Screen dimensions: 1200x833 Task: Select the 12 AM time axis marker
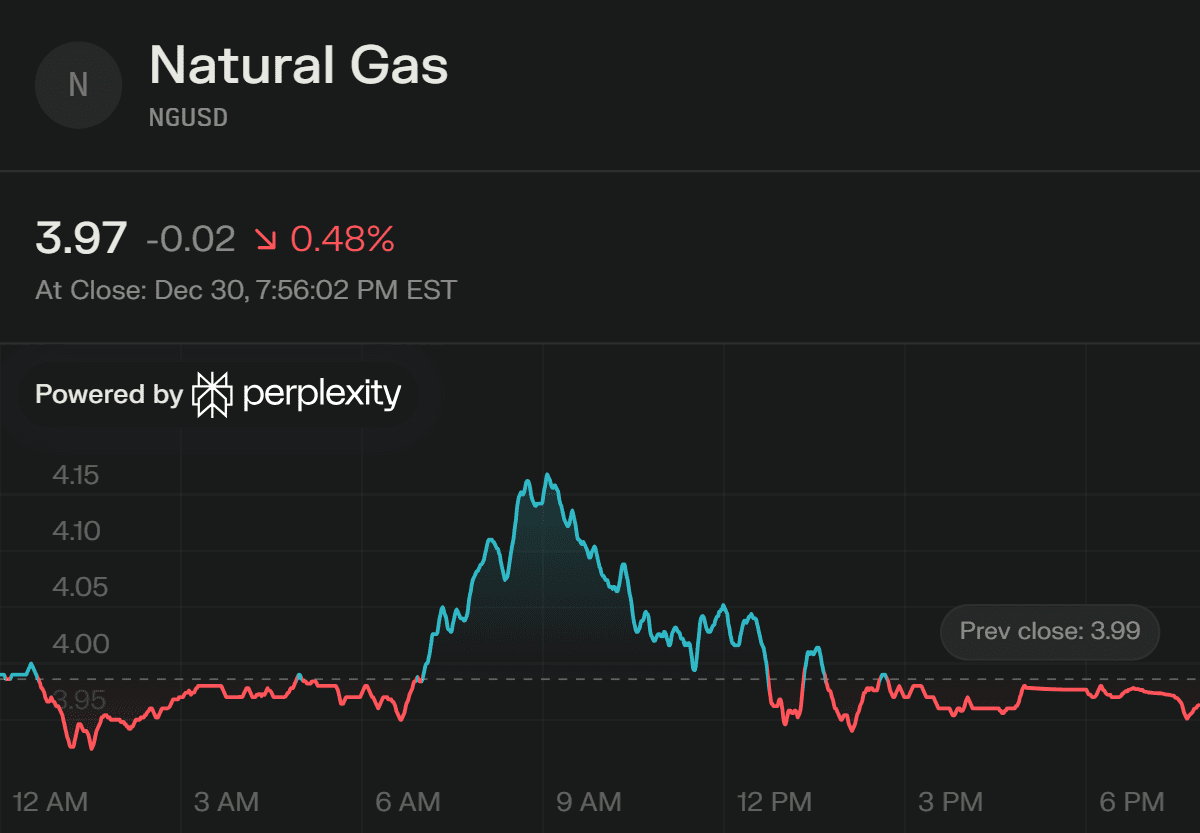pos(50,801)
